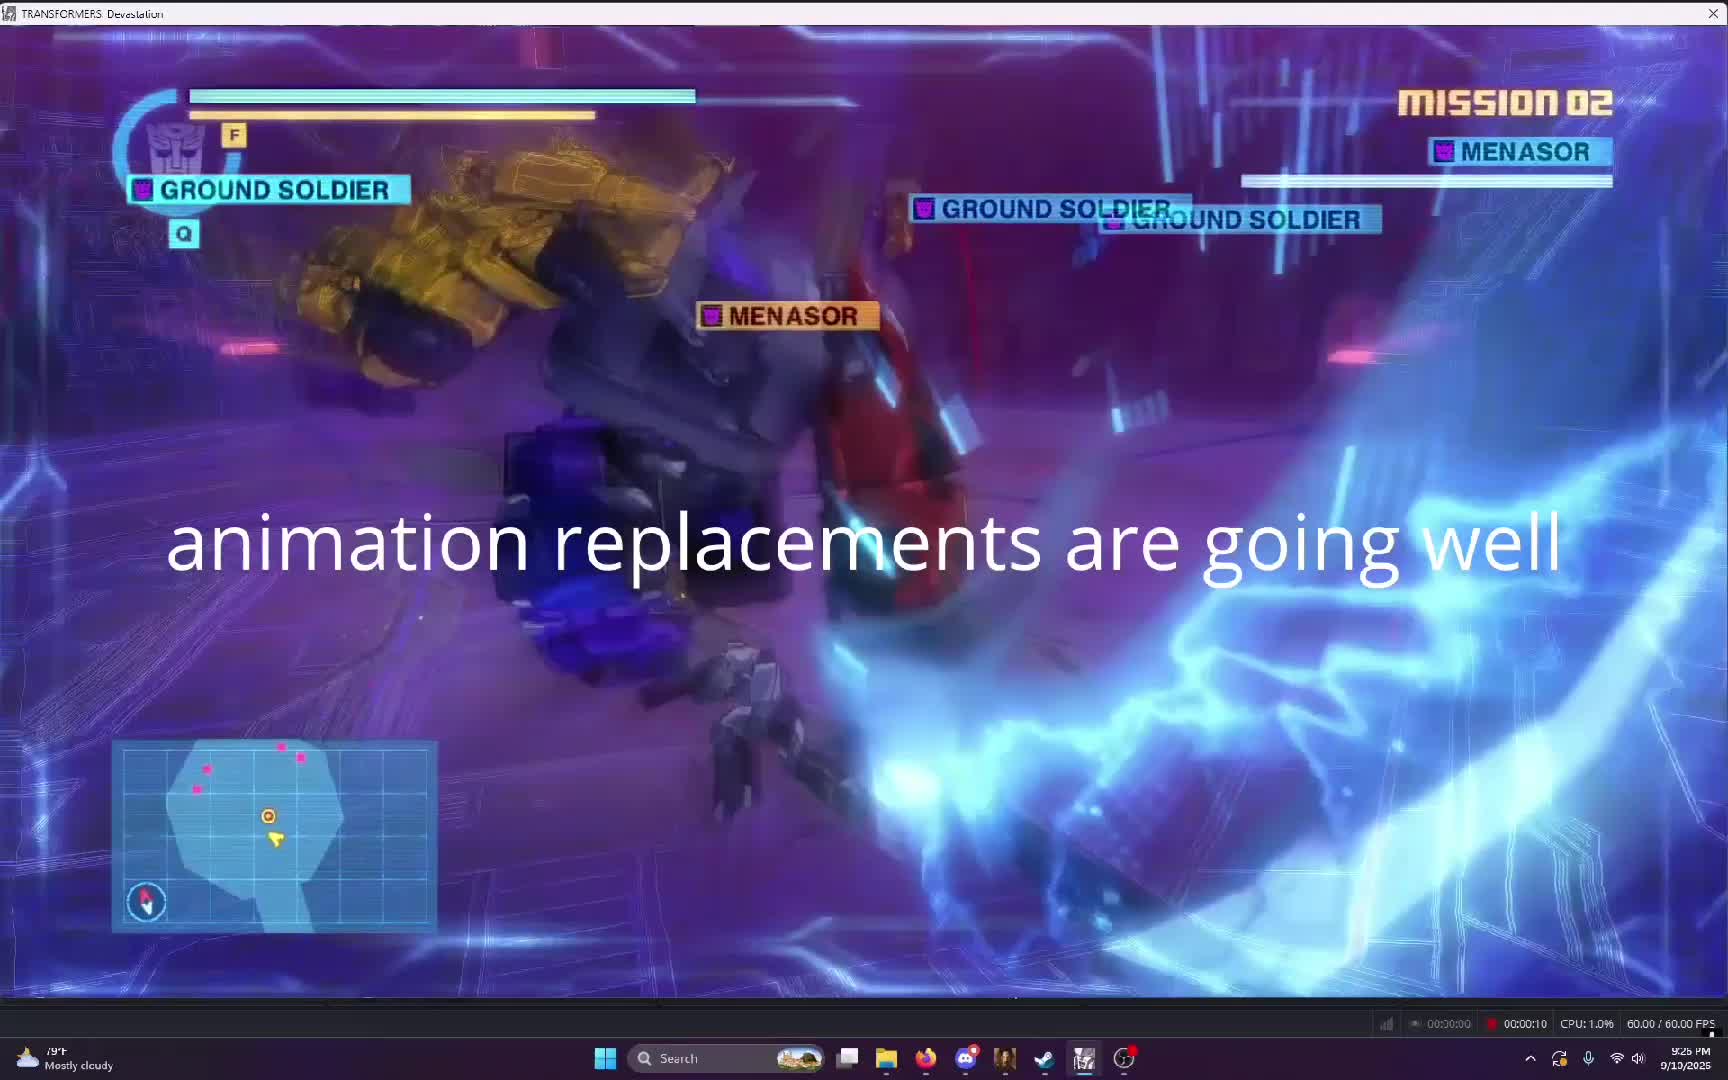Image resolution: width=1728 pixels, height=1080 pixels.
Task: Click GROUND SOLDIER tag beside the Autobot emblem
Action: click(269, 190)
